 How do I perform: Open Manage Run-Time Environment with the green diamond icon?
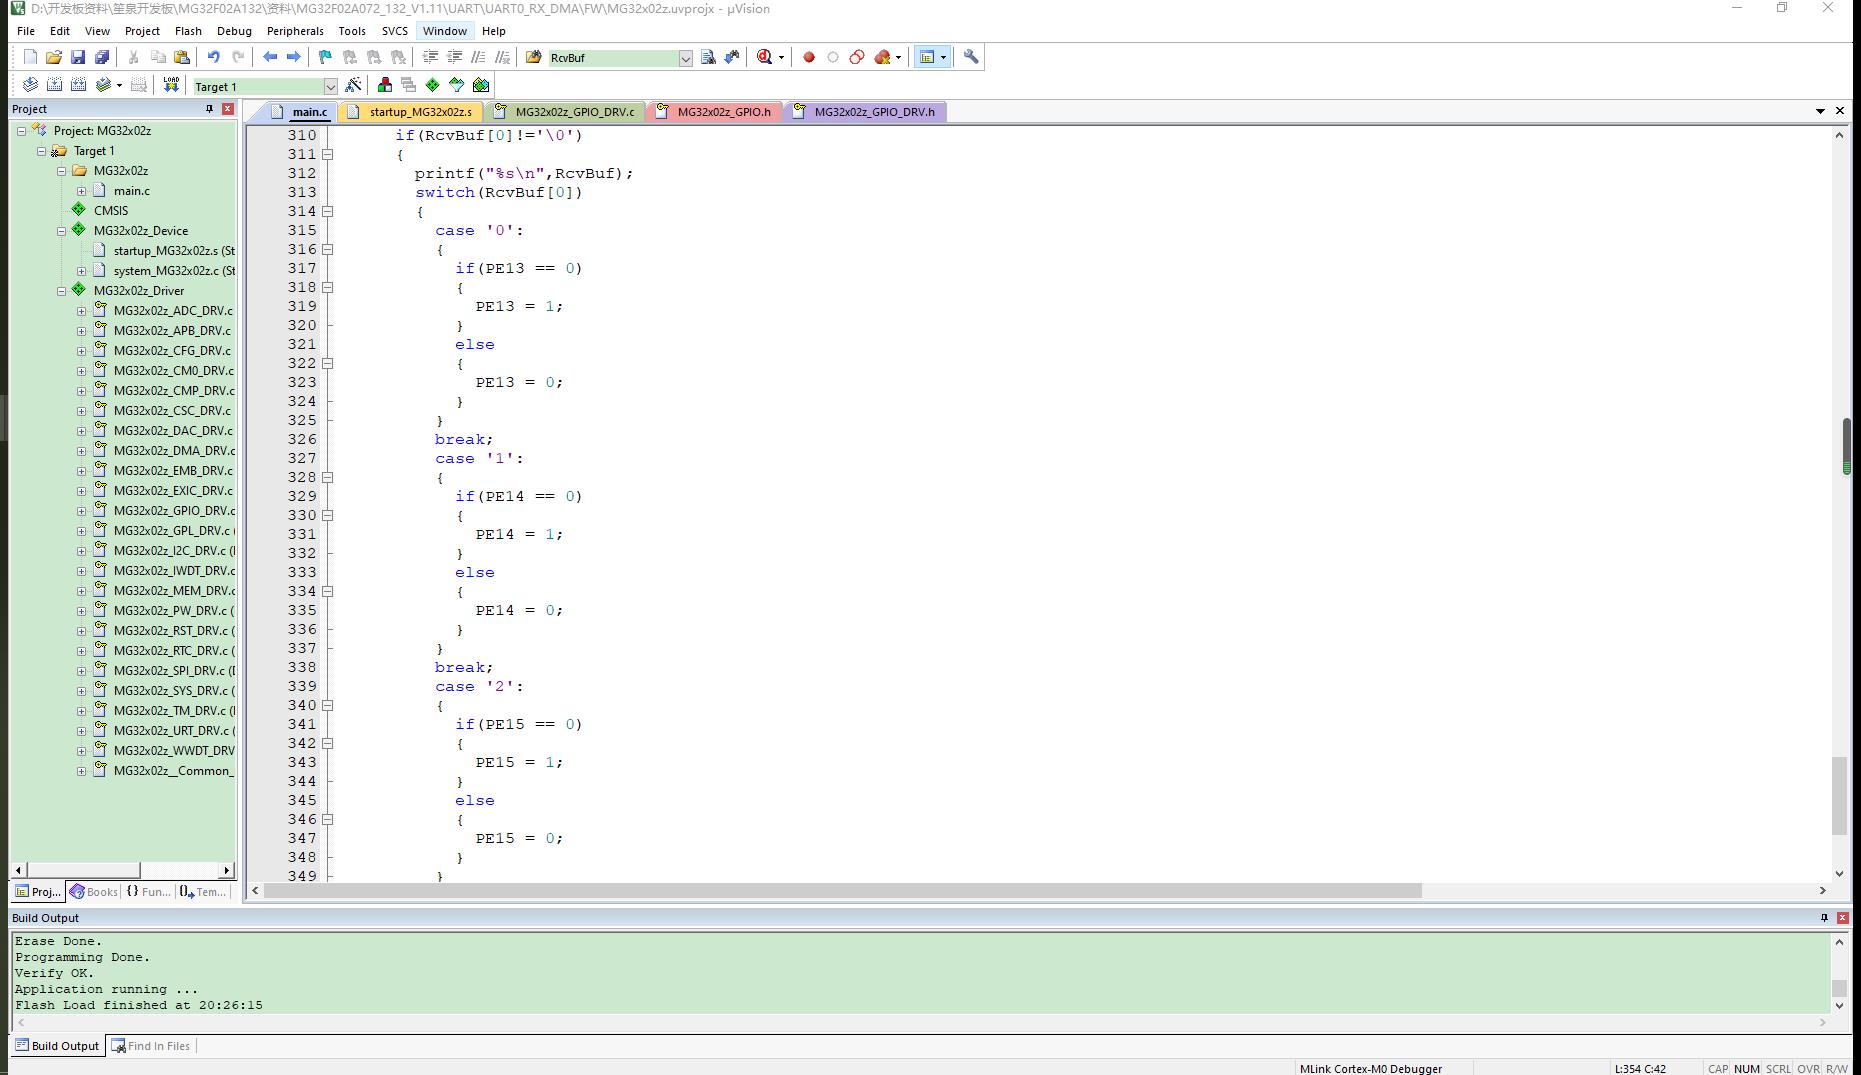pos(433,85)
